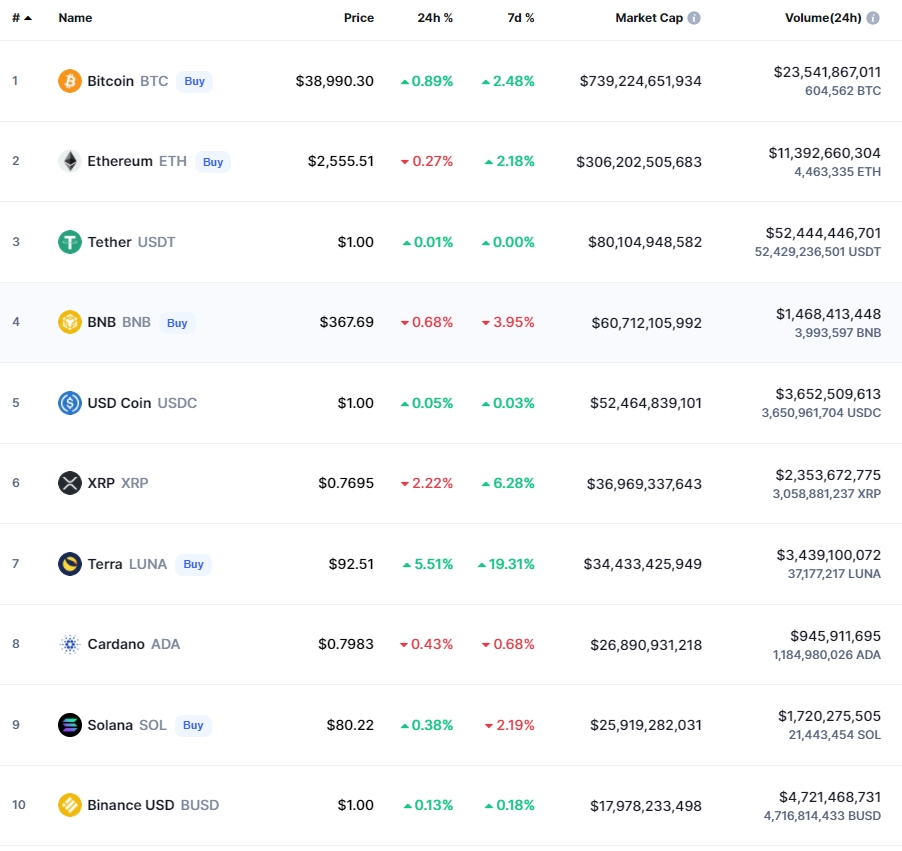This screenshot has width=902, height=851.
Task: Sort table by Name column header
Action: click(75, 18)
